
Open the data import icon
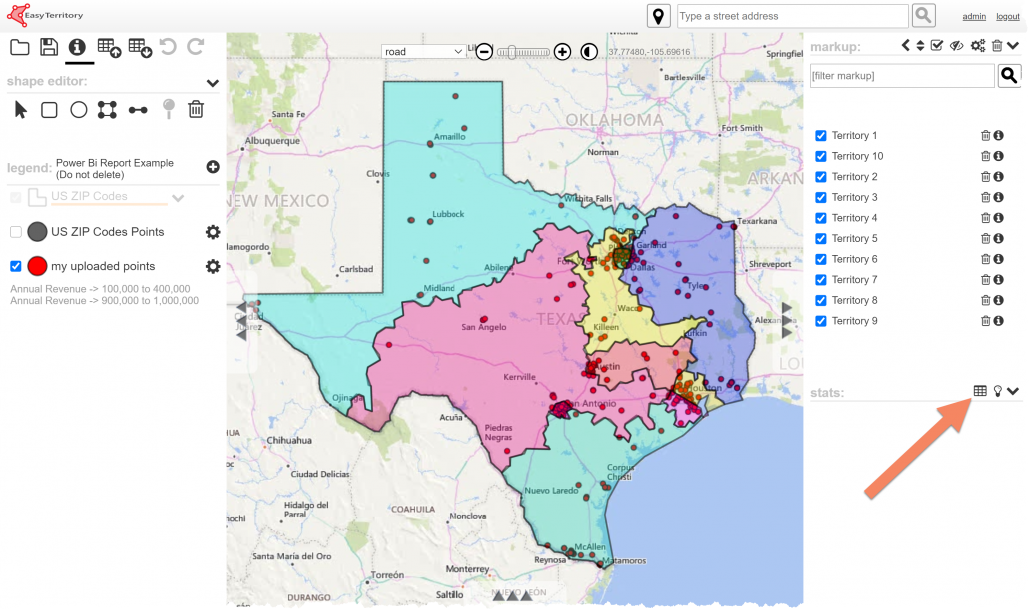(x=108, y=45)
